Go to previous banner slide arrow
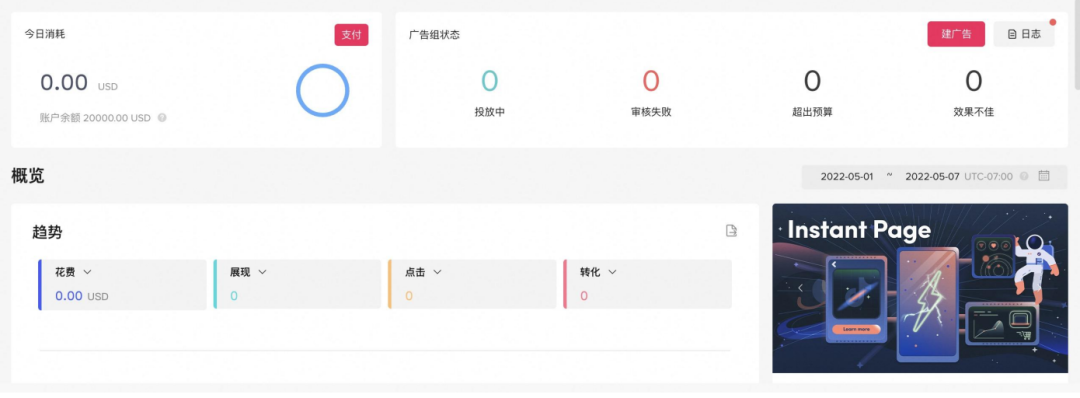This screenshot has height=398, width=1080. click(800, 288)
